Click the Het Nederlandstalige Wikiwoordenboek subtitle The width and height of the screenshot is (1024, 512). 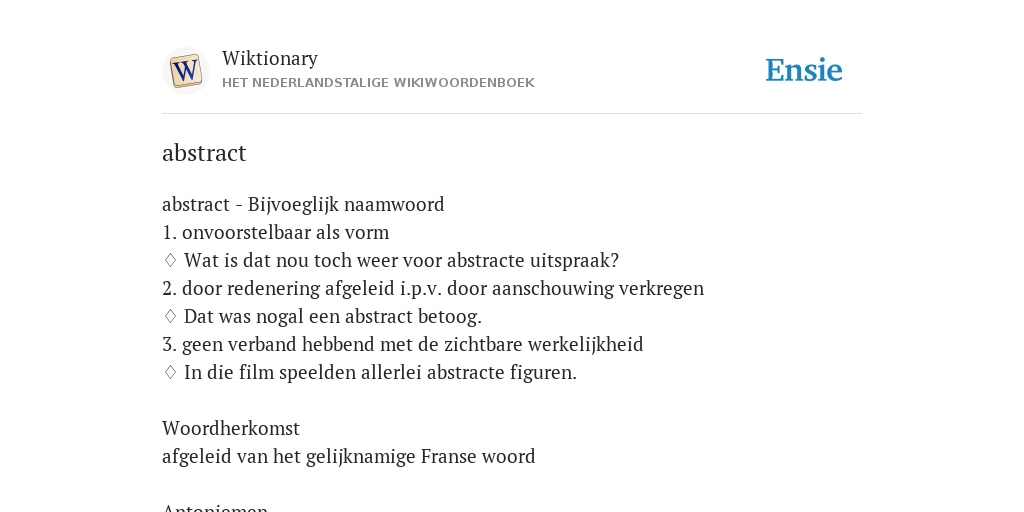[x=378, y=83]
